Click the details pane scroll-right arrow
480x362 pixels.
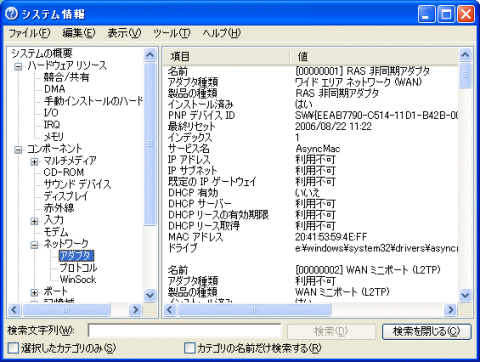click(x=451, y=310)
